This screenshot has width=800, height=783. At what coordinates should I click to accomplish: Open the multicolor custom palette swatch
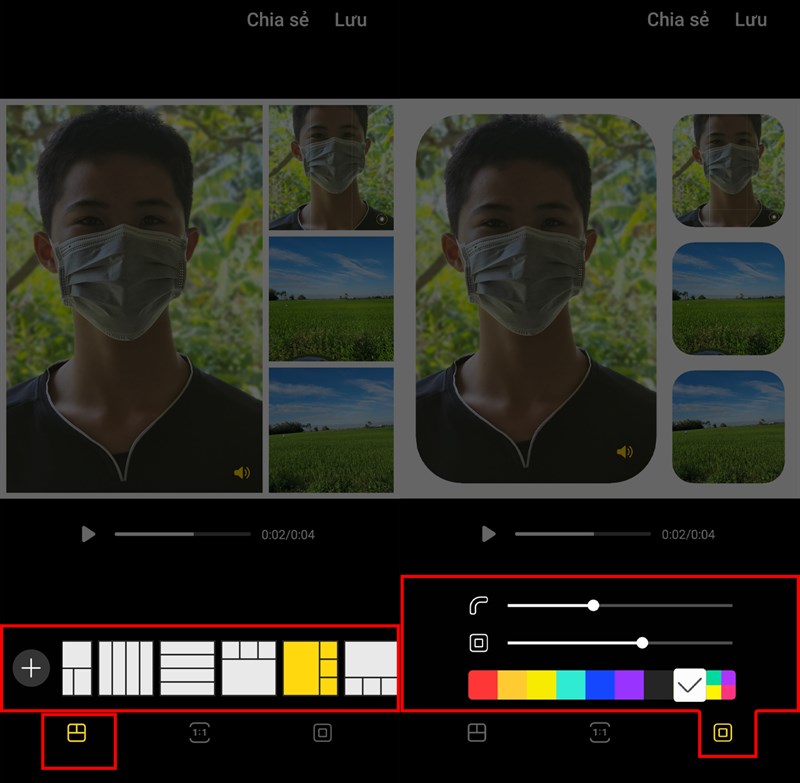(x=721, y=685)
